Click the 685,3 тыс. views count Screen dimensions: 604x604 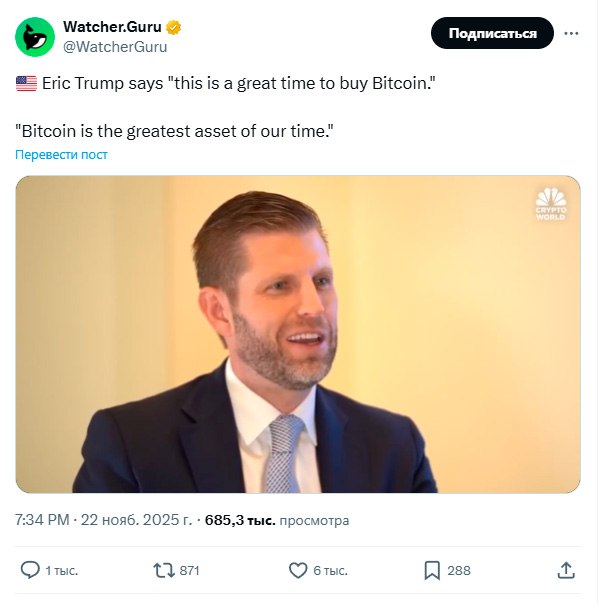coord(240,520)
